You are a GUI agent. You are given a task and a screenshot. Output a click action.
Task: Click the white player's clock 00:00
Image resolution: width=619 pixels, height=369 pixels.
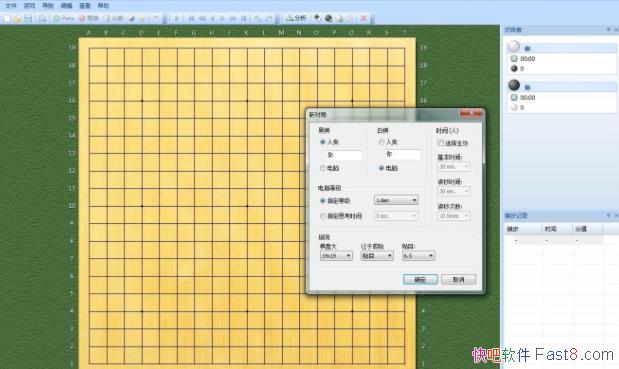[527, 59]
